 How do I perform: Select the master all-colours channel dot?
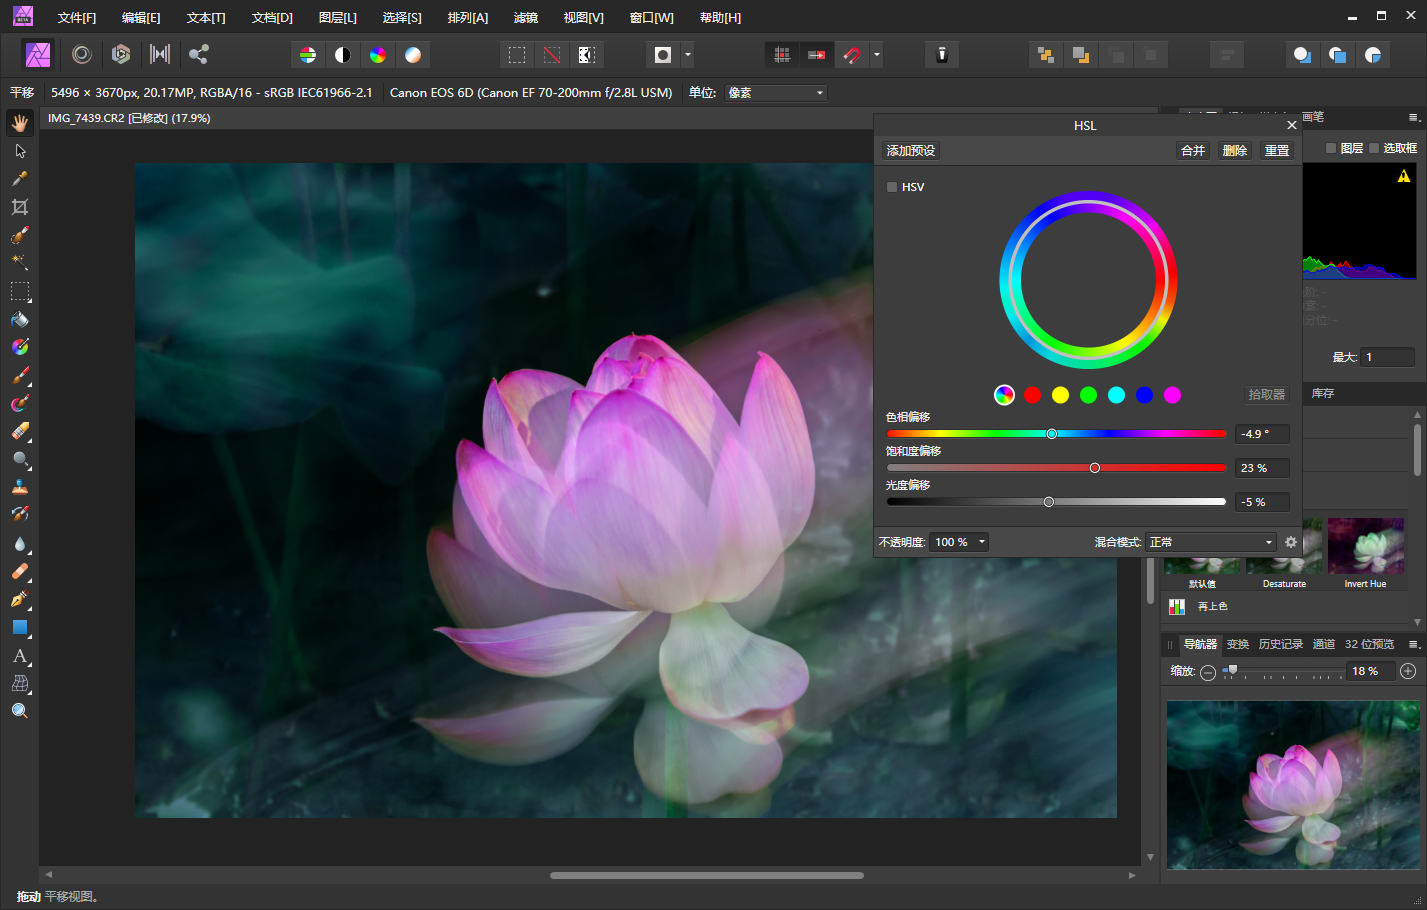pos(1005,395)
